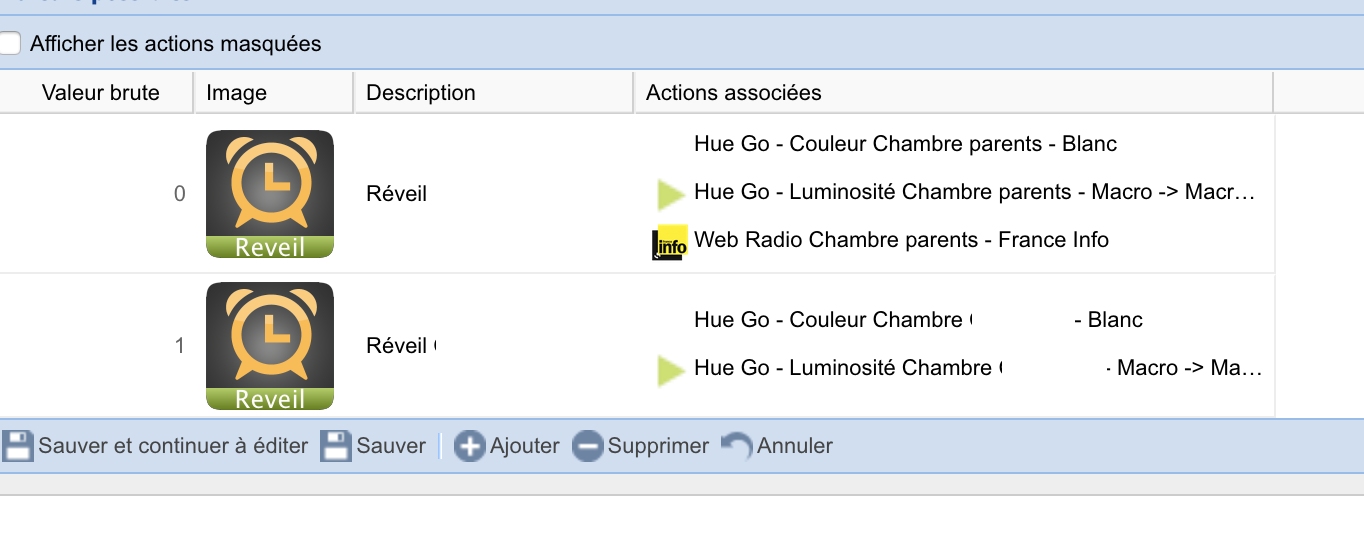1364x556 pixels.
Task: Click the France Info radio icon
Action: pos(669,242)
